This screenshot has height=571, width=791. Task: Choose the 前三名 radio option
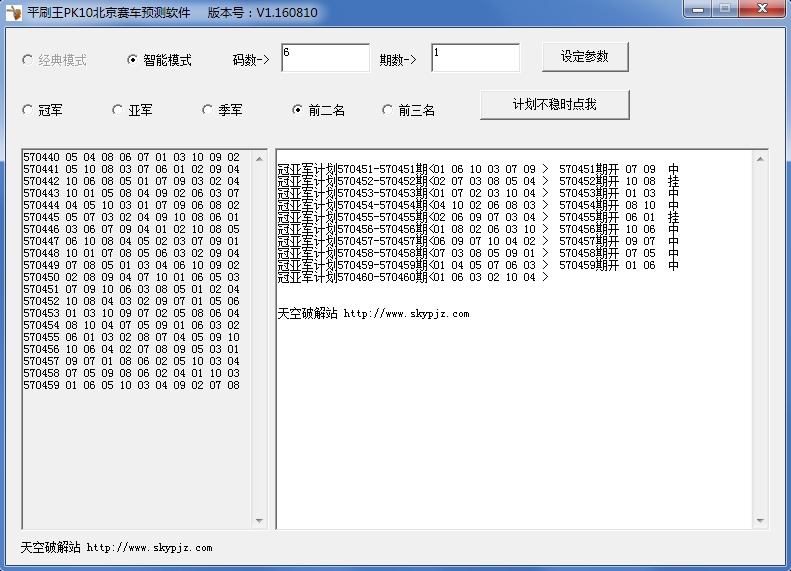tap(388, 110)
